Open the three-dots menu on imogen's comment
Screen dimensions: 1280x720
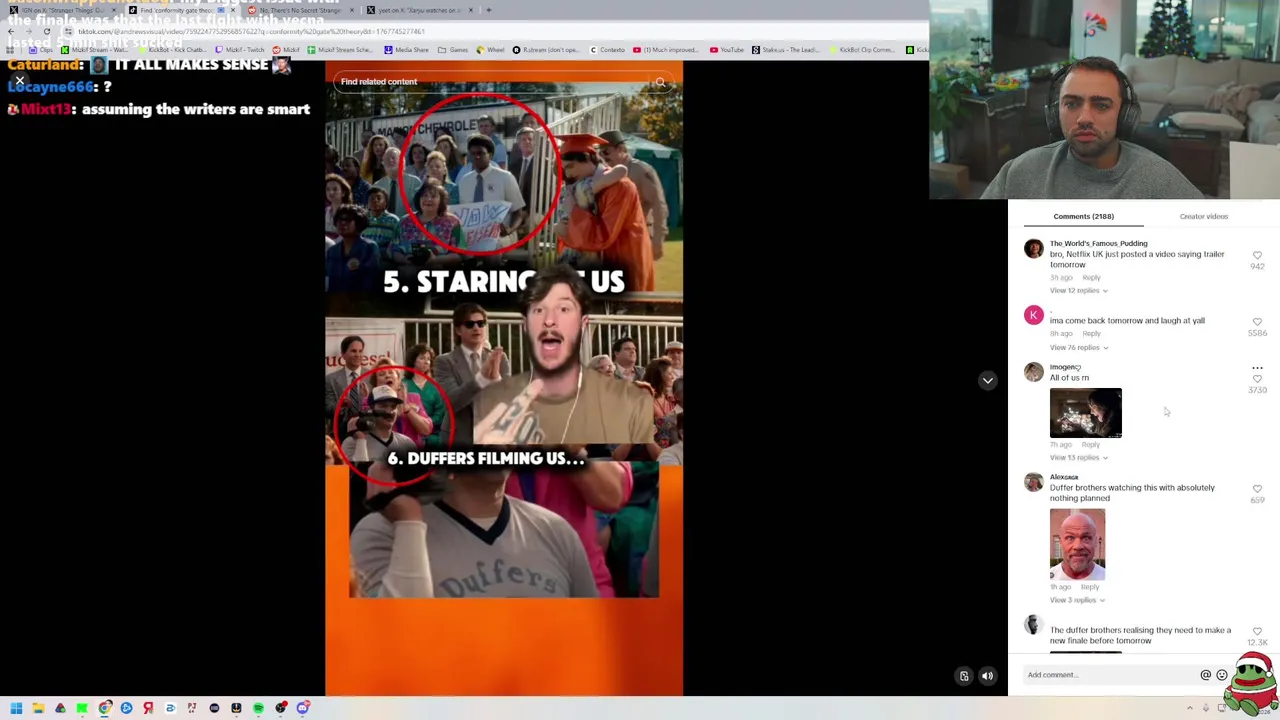click(x=1257, y=367)
